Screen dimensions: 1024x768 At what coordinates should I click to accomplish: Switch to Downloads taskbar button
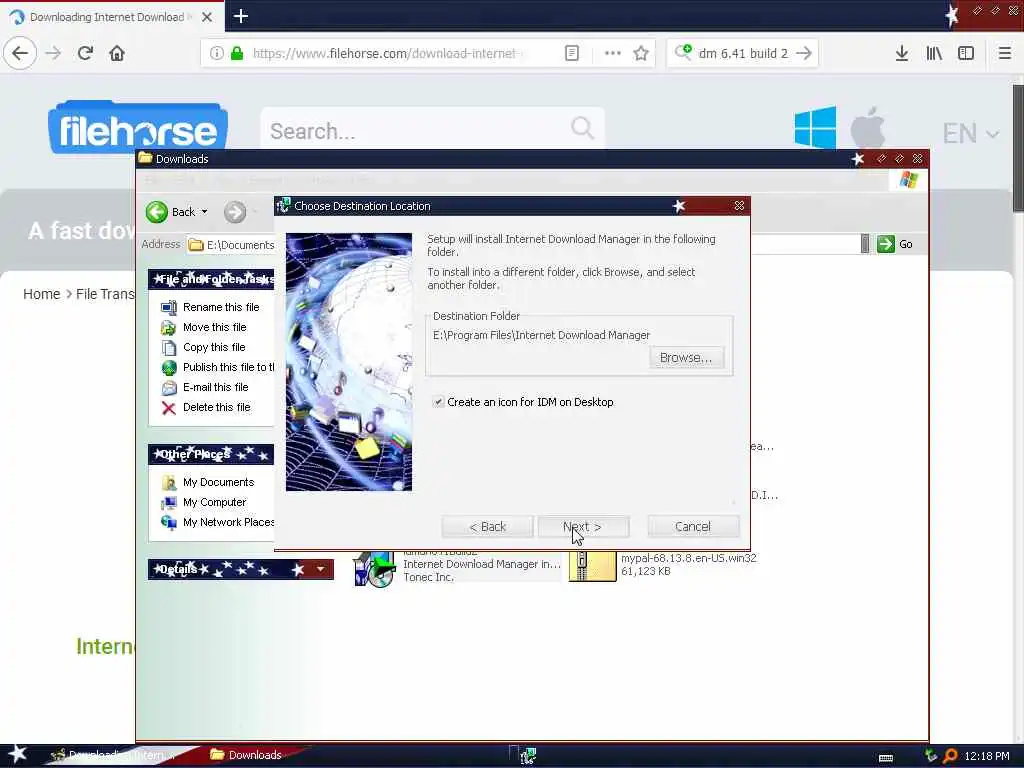246,755
